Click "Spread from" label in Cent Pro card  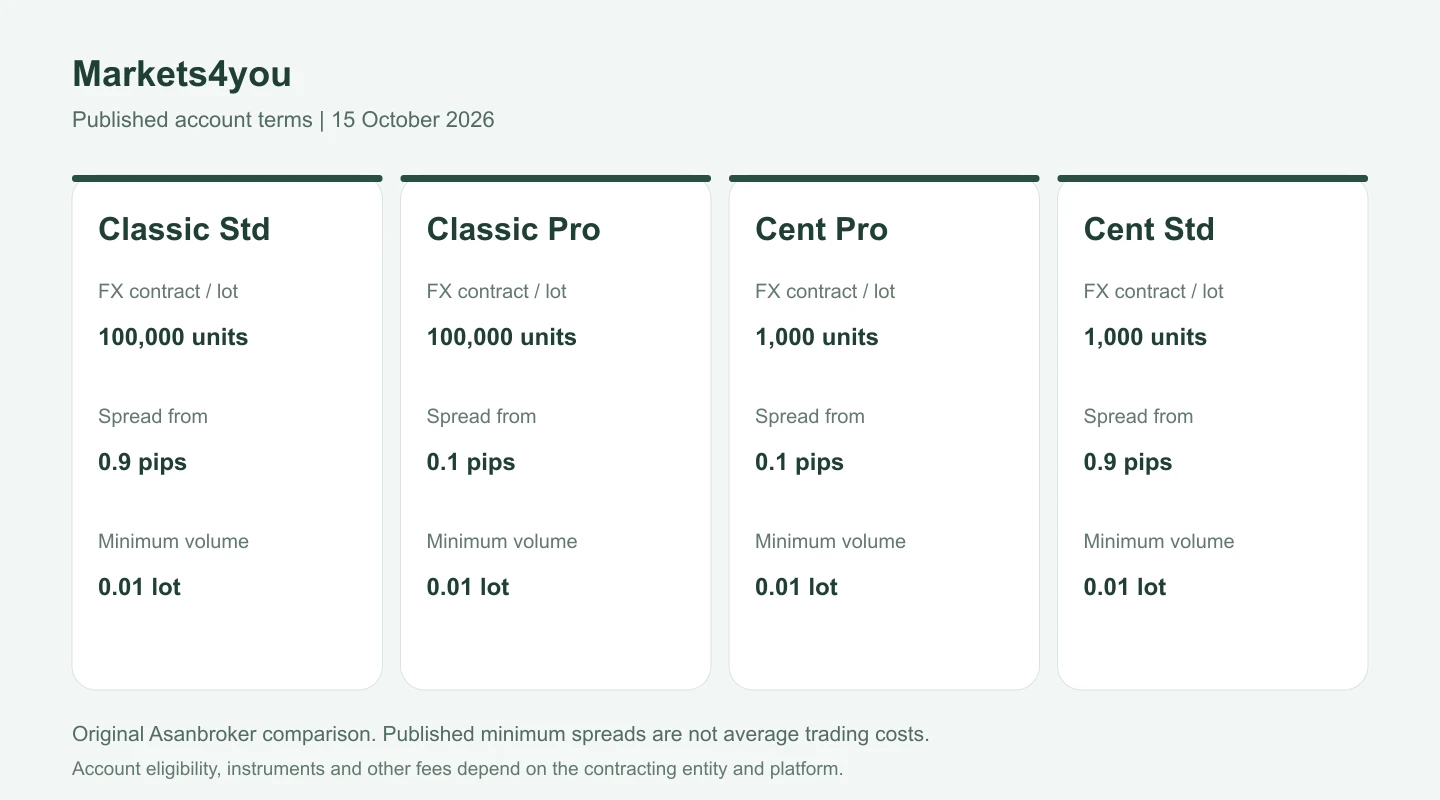click(810, 417)
